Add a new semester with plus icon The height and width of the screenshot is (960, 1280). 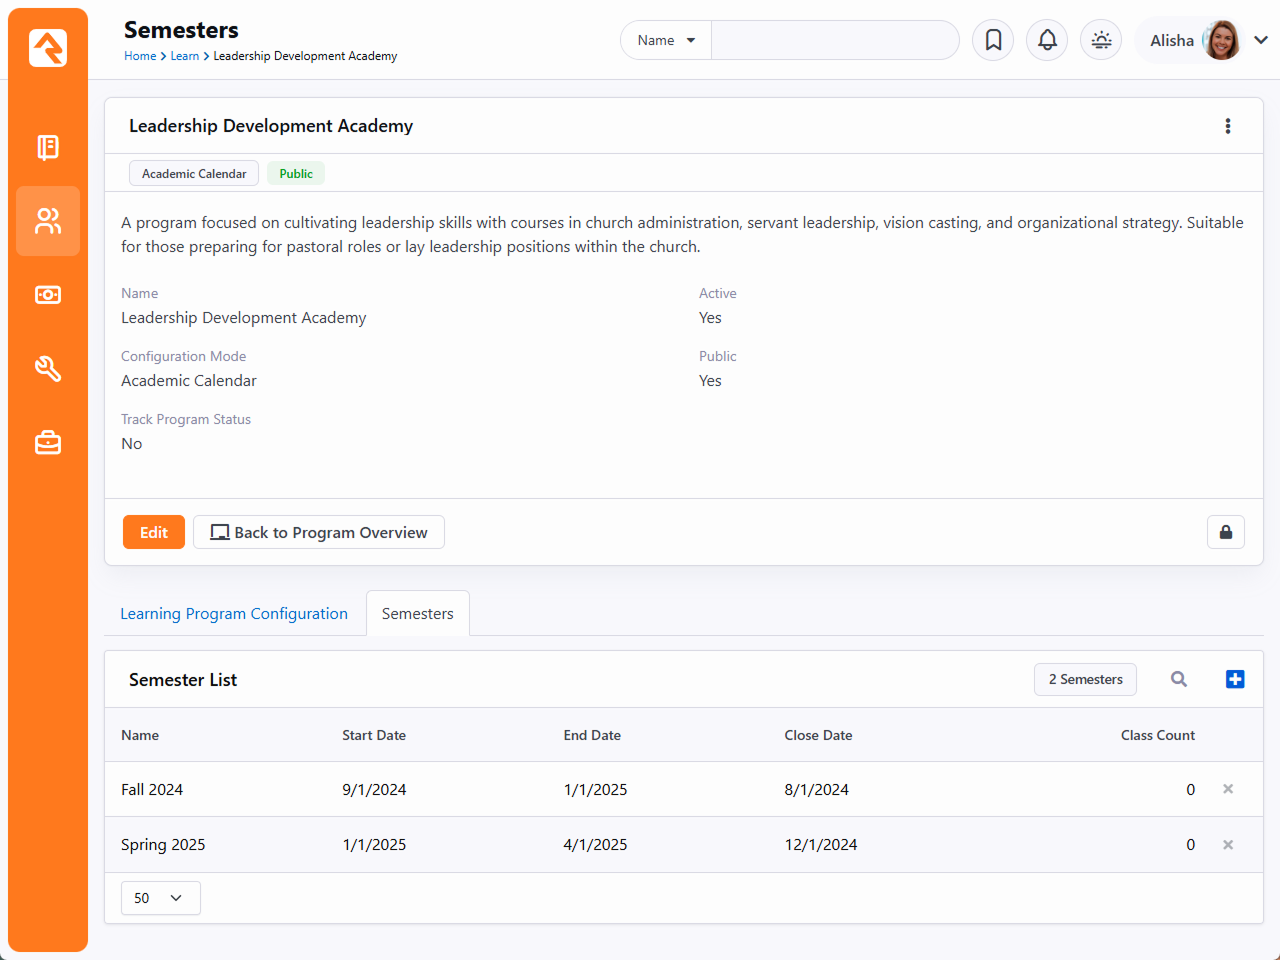click(x=1235, y=679)
